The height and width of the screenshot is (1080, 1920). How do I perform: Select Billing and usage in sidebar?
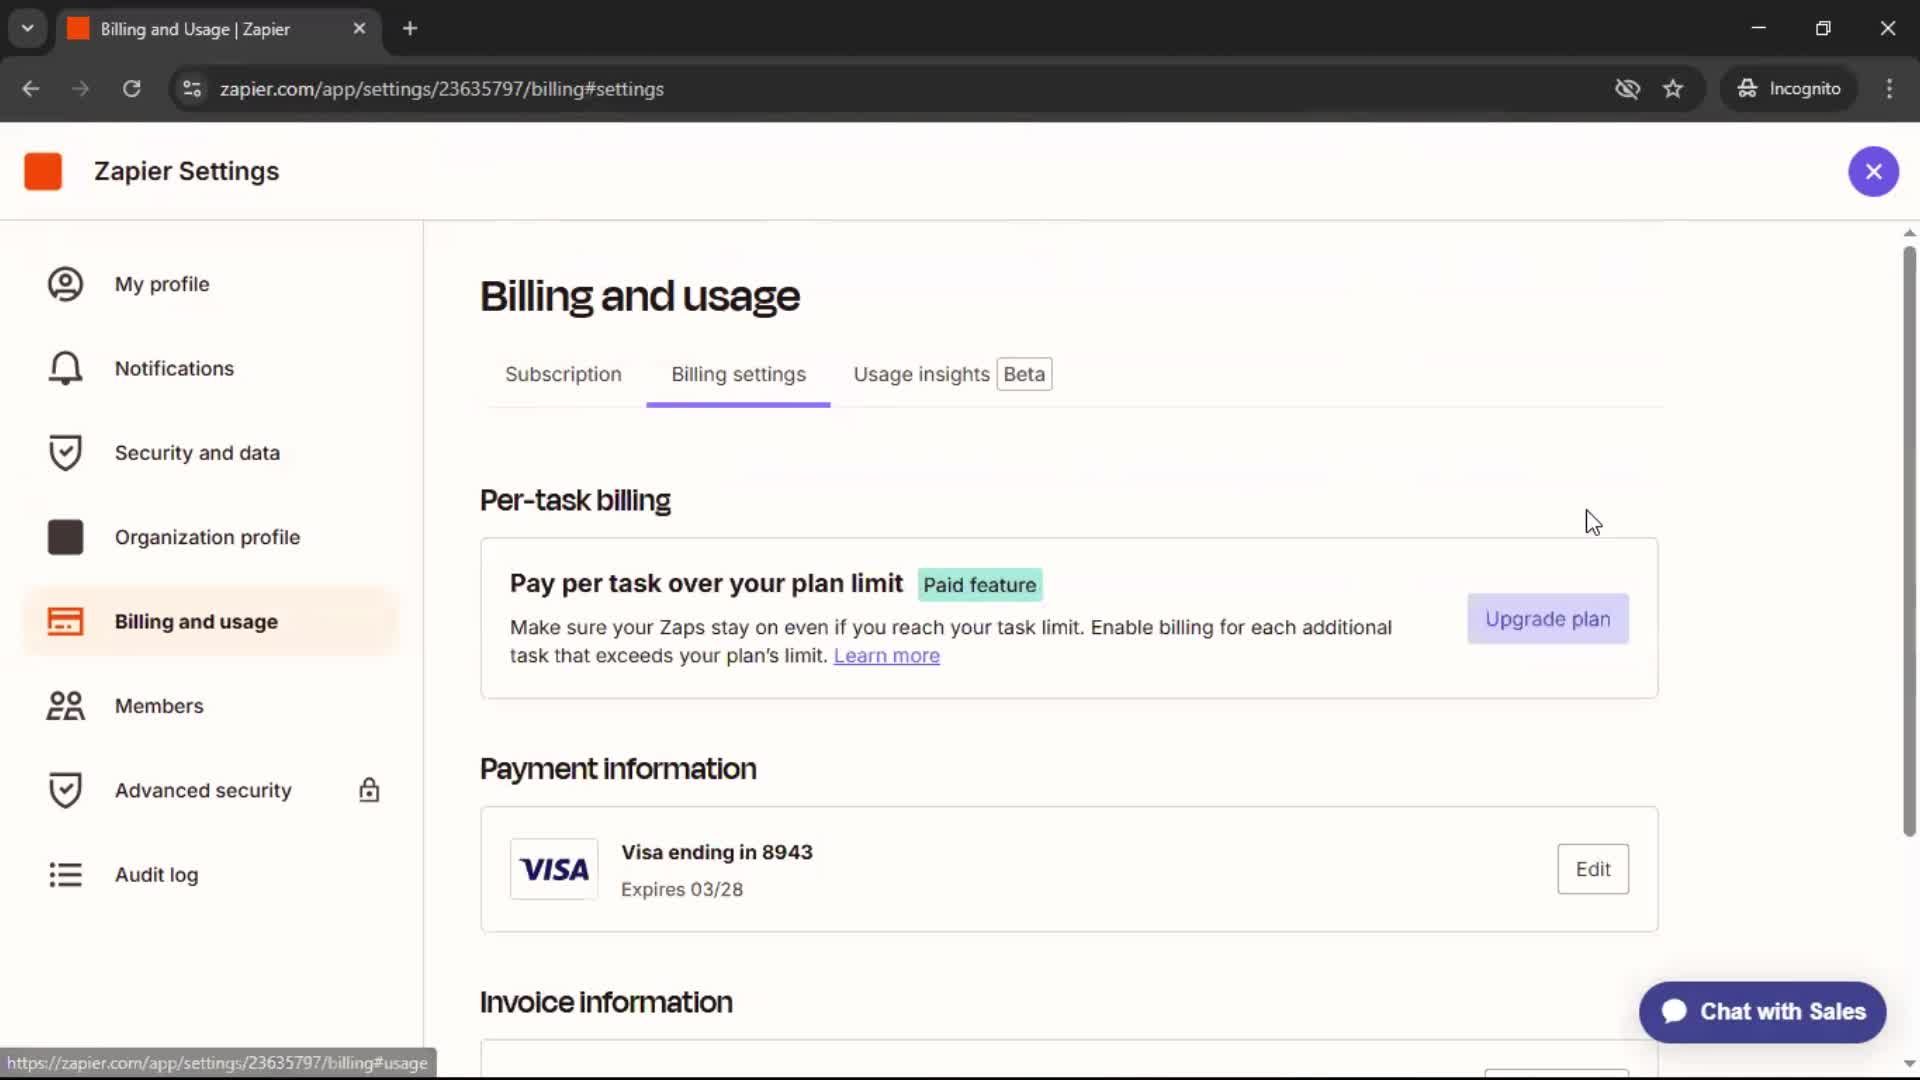(x=210, y=621)
